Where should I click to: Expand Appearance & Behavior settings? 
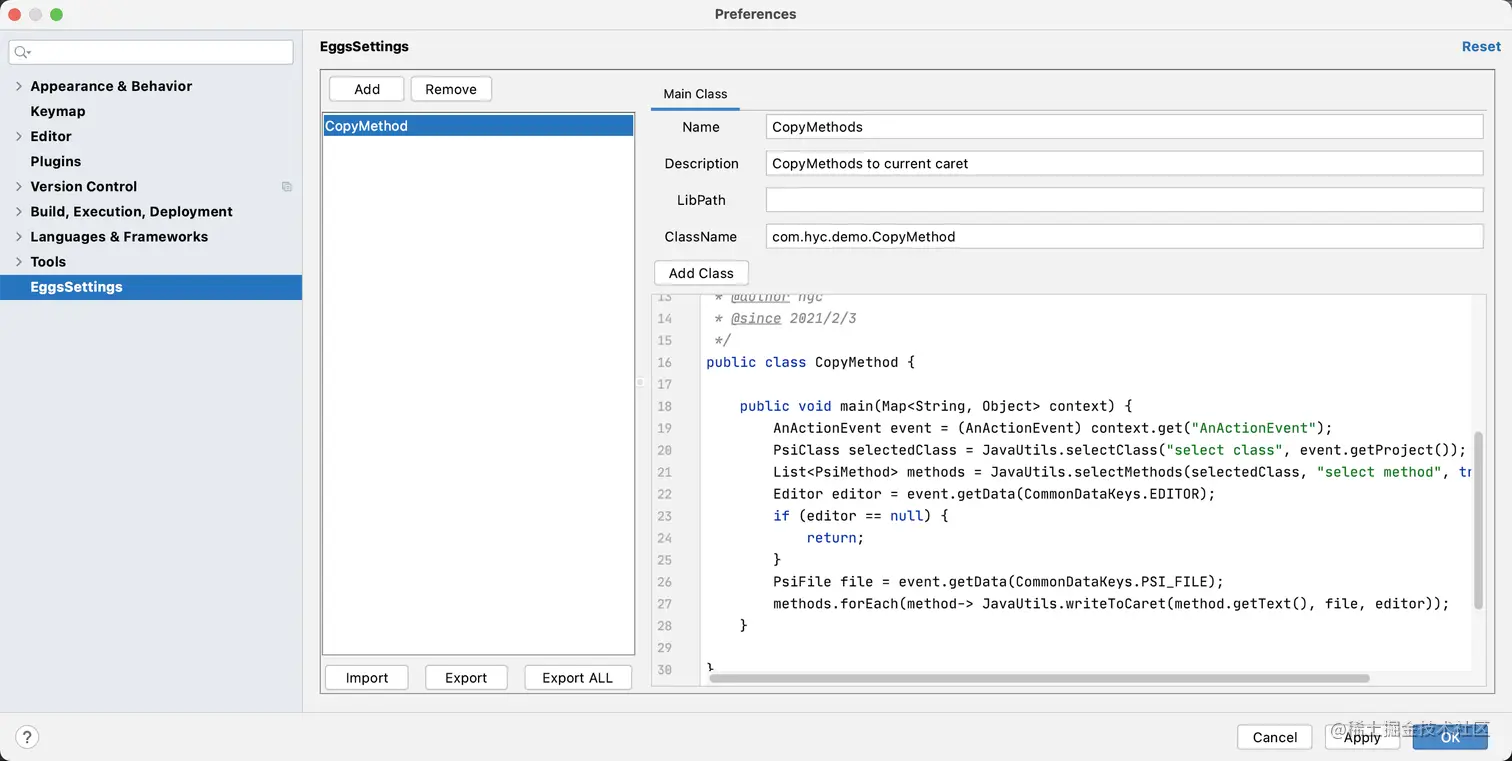coord(18,86)
